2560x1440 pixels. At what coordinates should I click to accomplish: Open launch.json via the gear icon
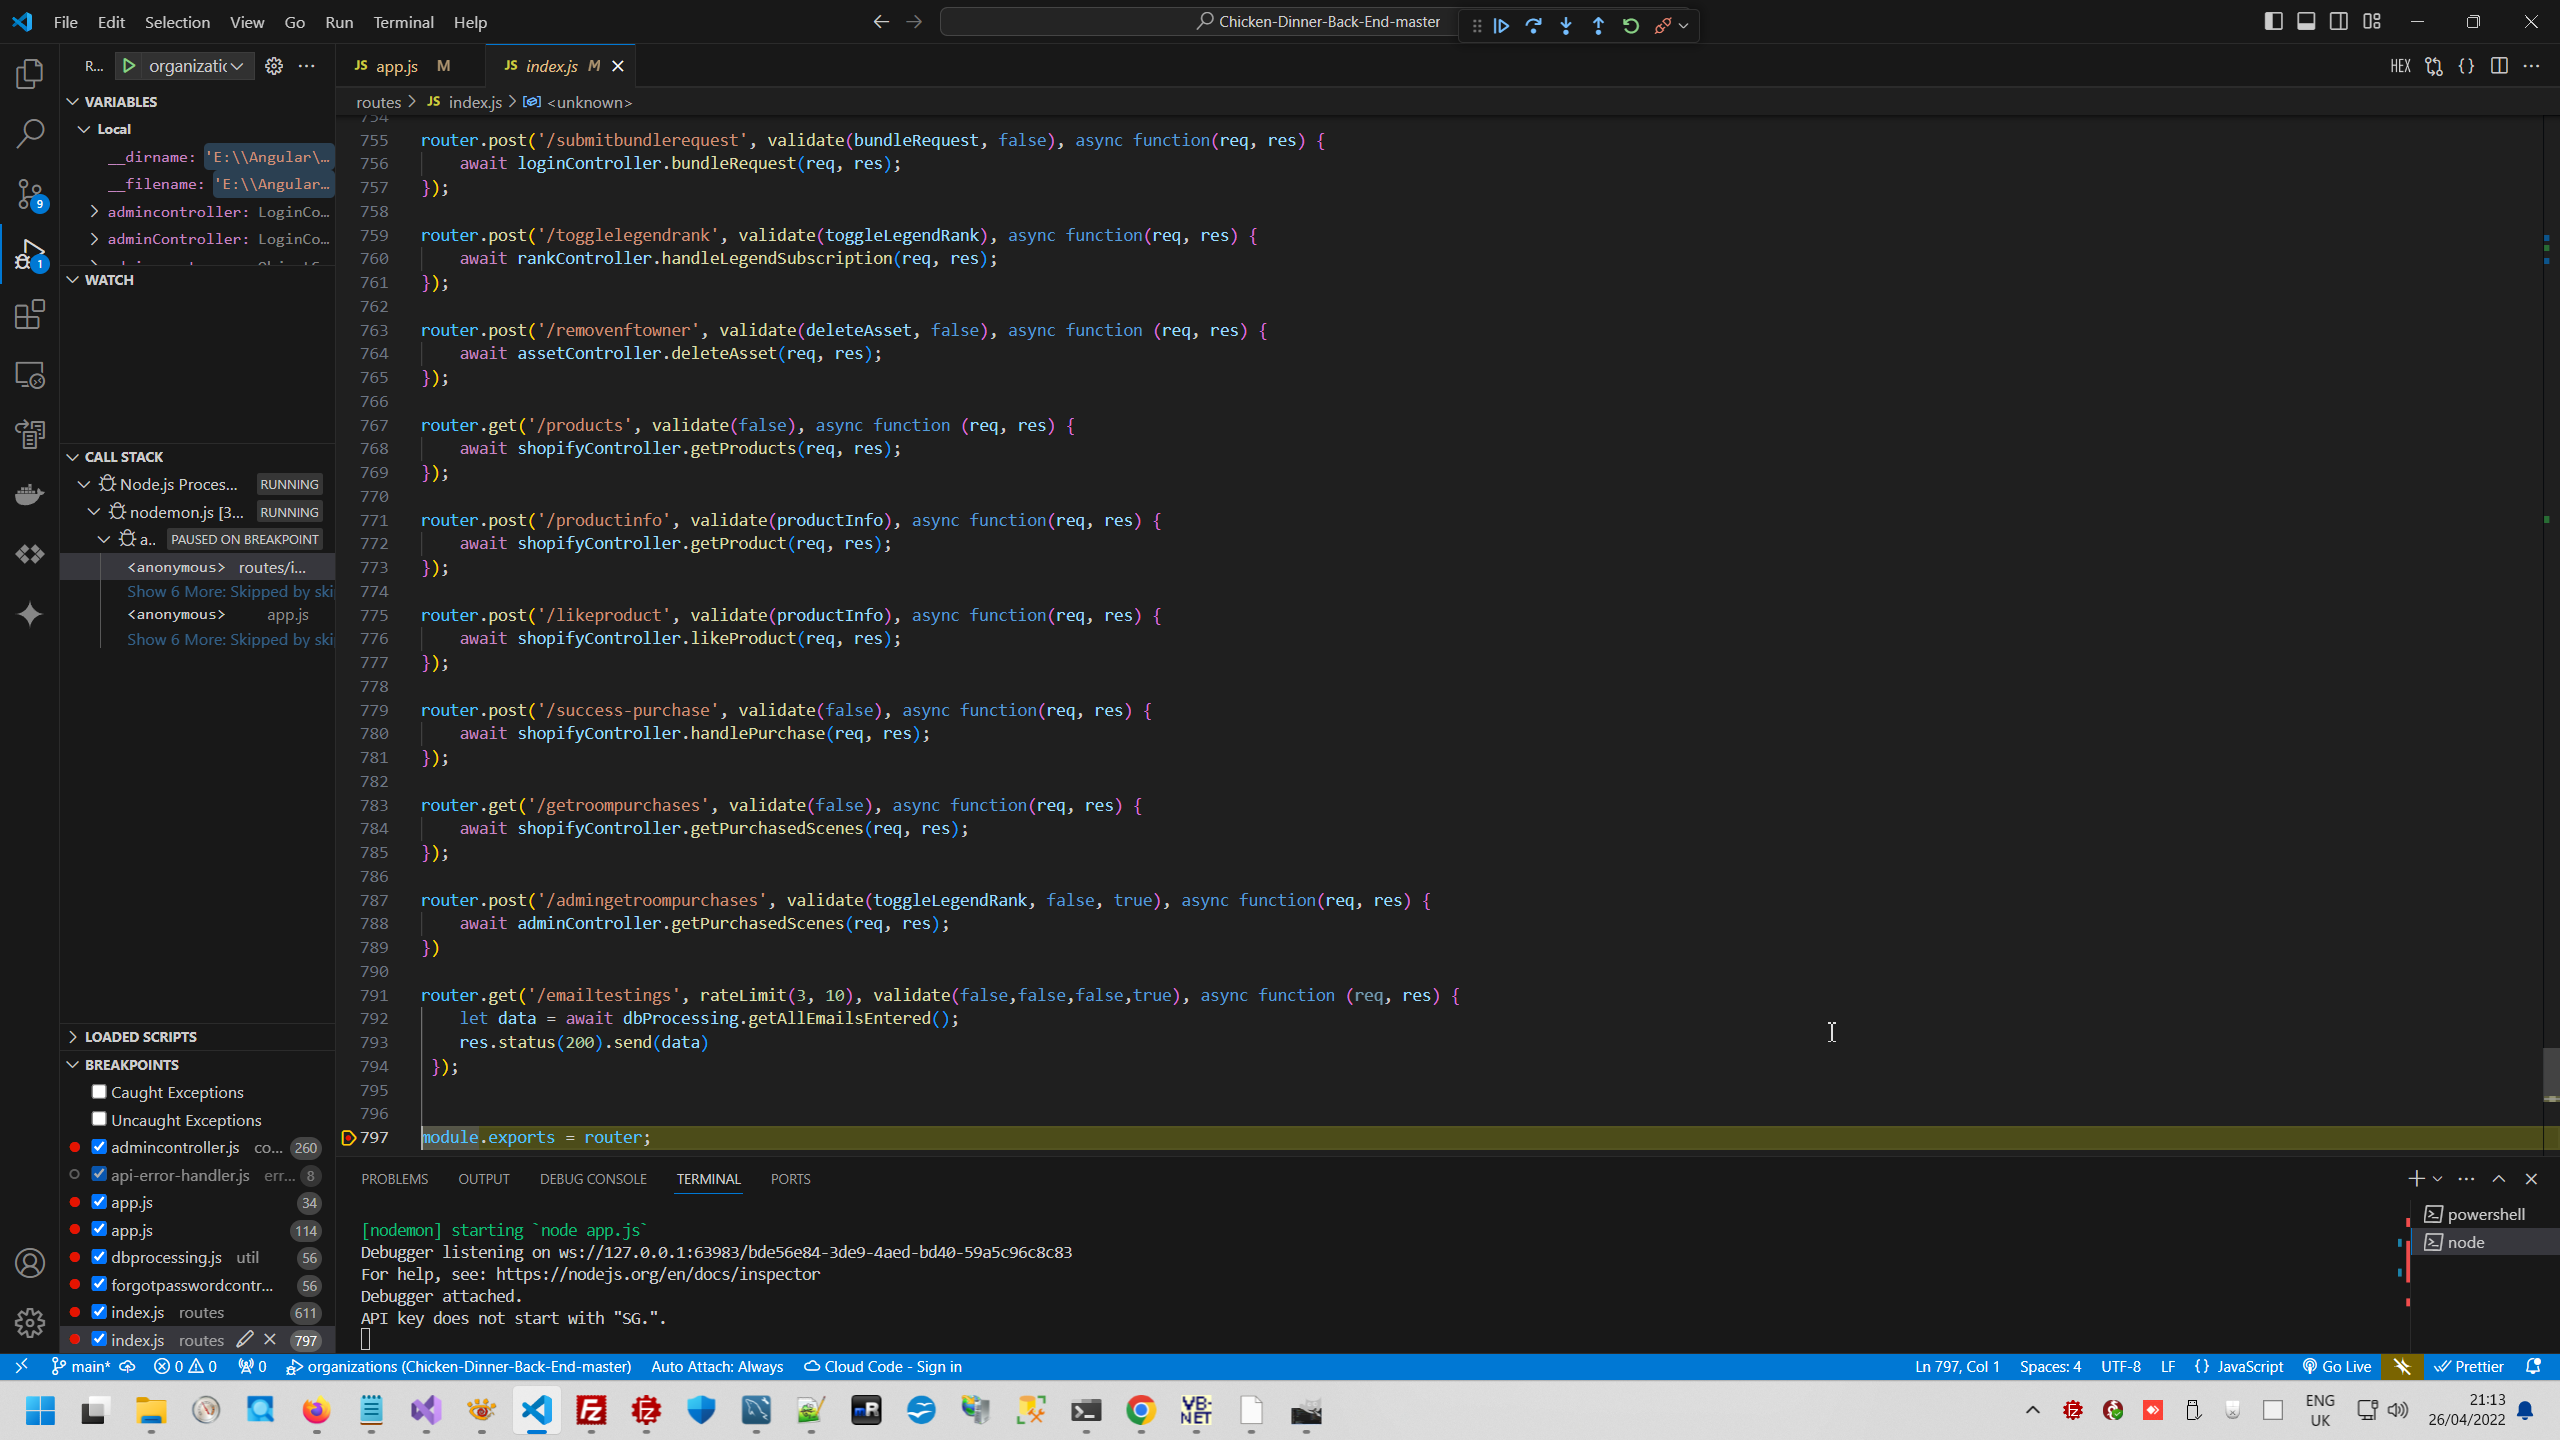273,66
